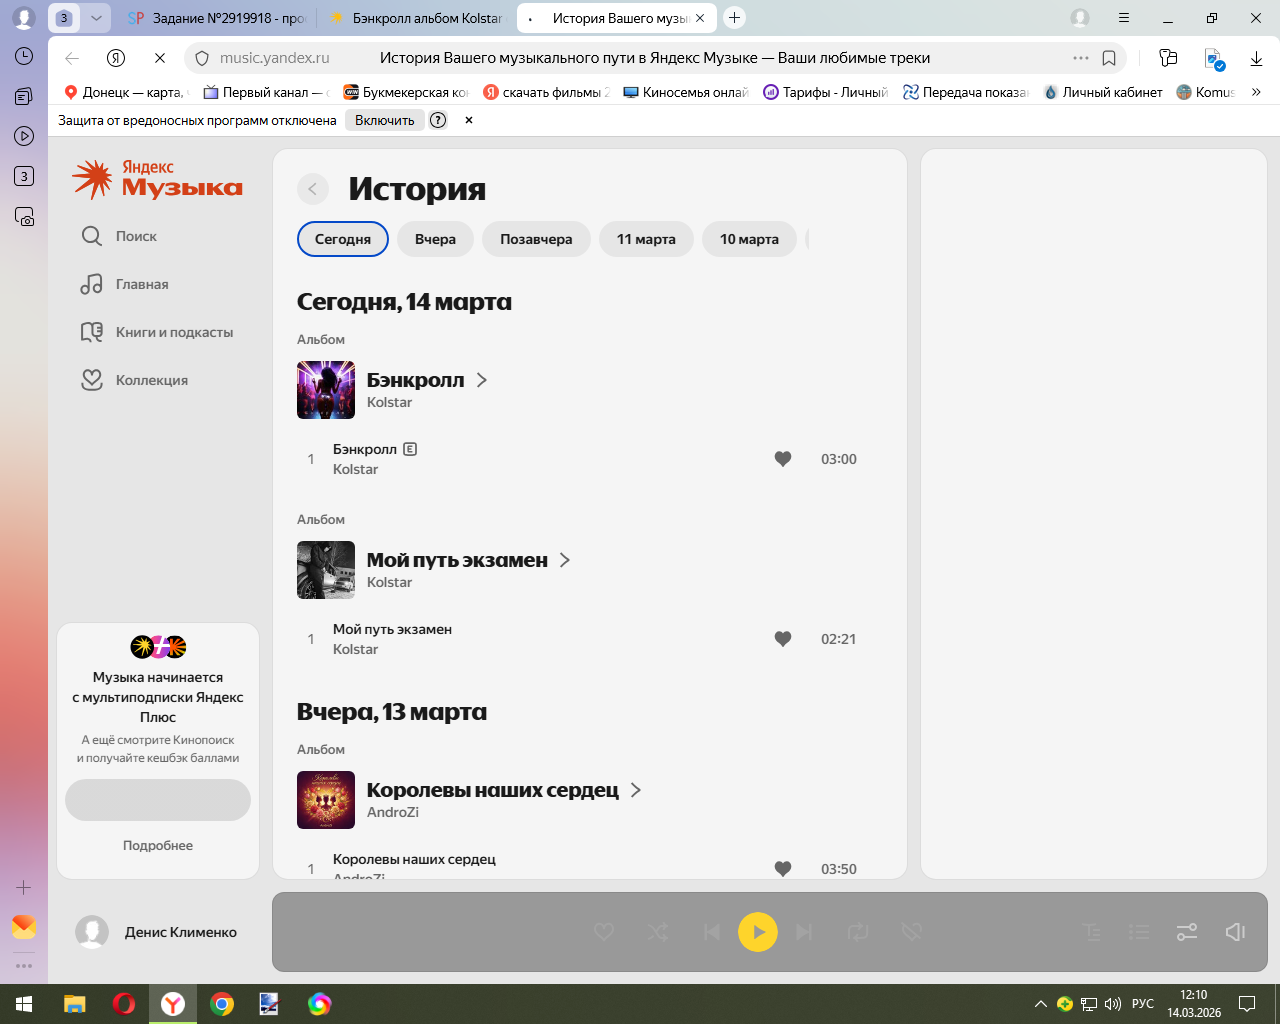Open the play queue list icon in the player
The image size is (1280, 1024).
(x=1139, y=932)
